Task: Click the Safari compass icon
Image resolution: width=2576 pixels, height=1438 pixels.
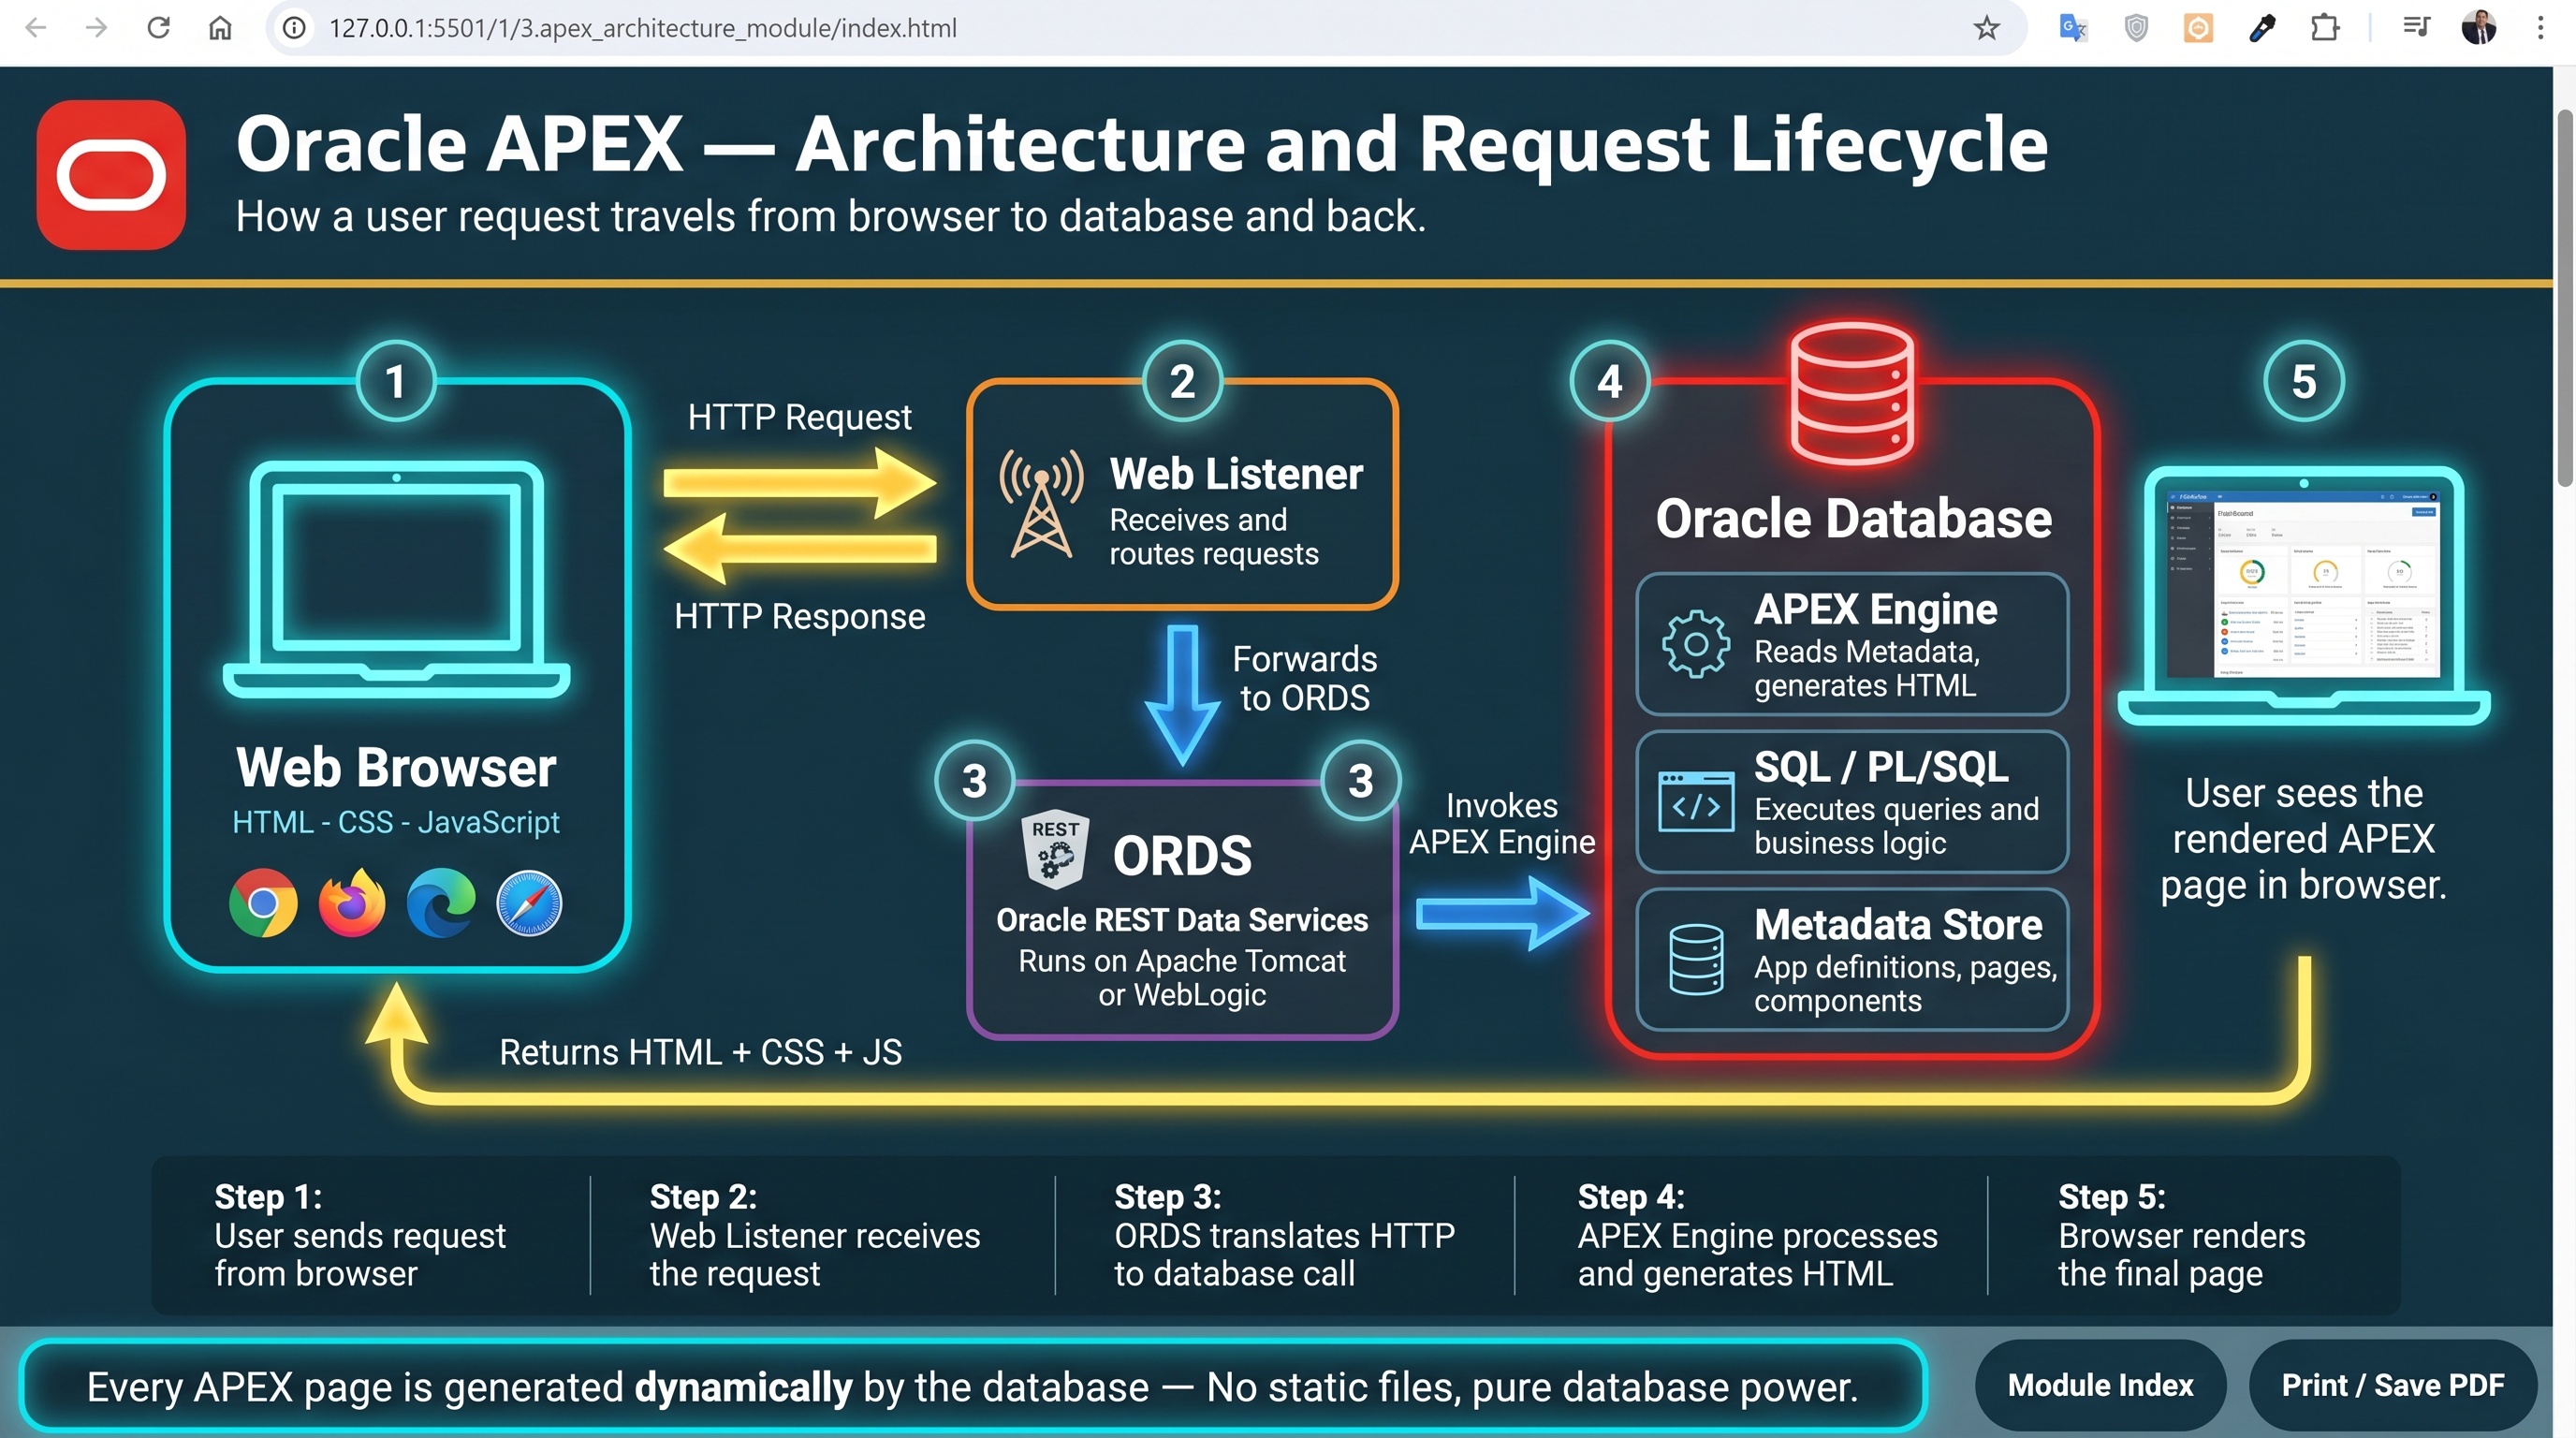Action: coord(530,902)
